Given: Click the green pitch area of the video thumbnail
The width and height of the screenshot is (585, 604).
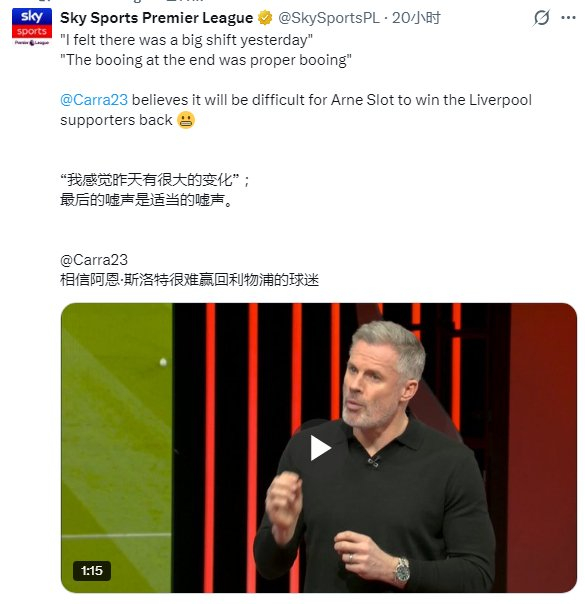Looking at the screenshot, I should 116,447.
